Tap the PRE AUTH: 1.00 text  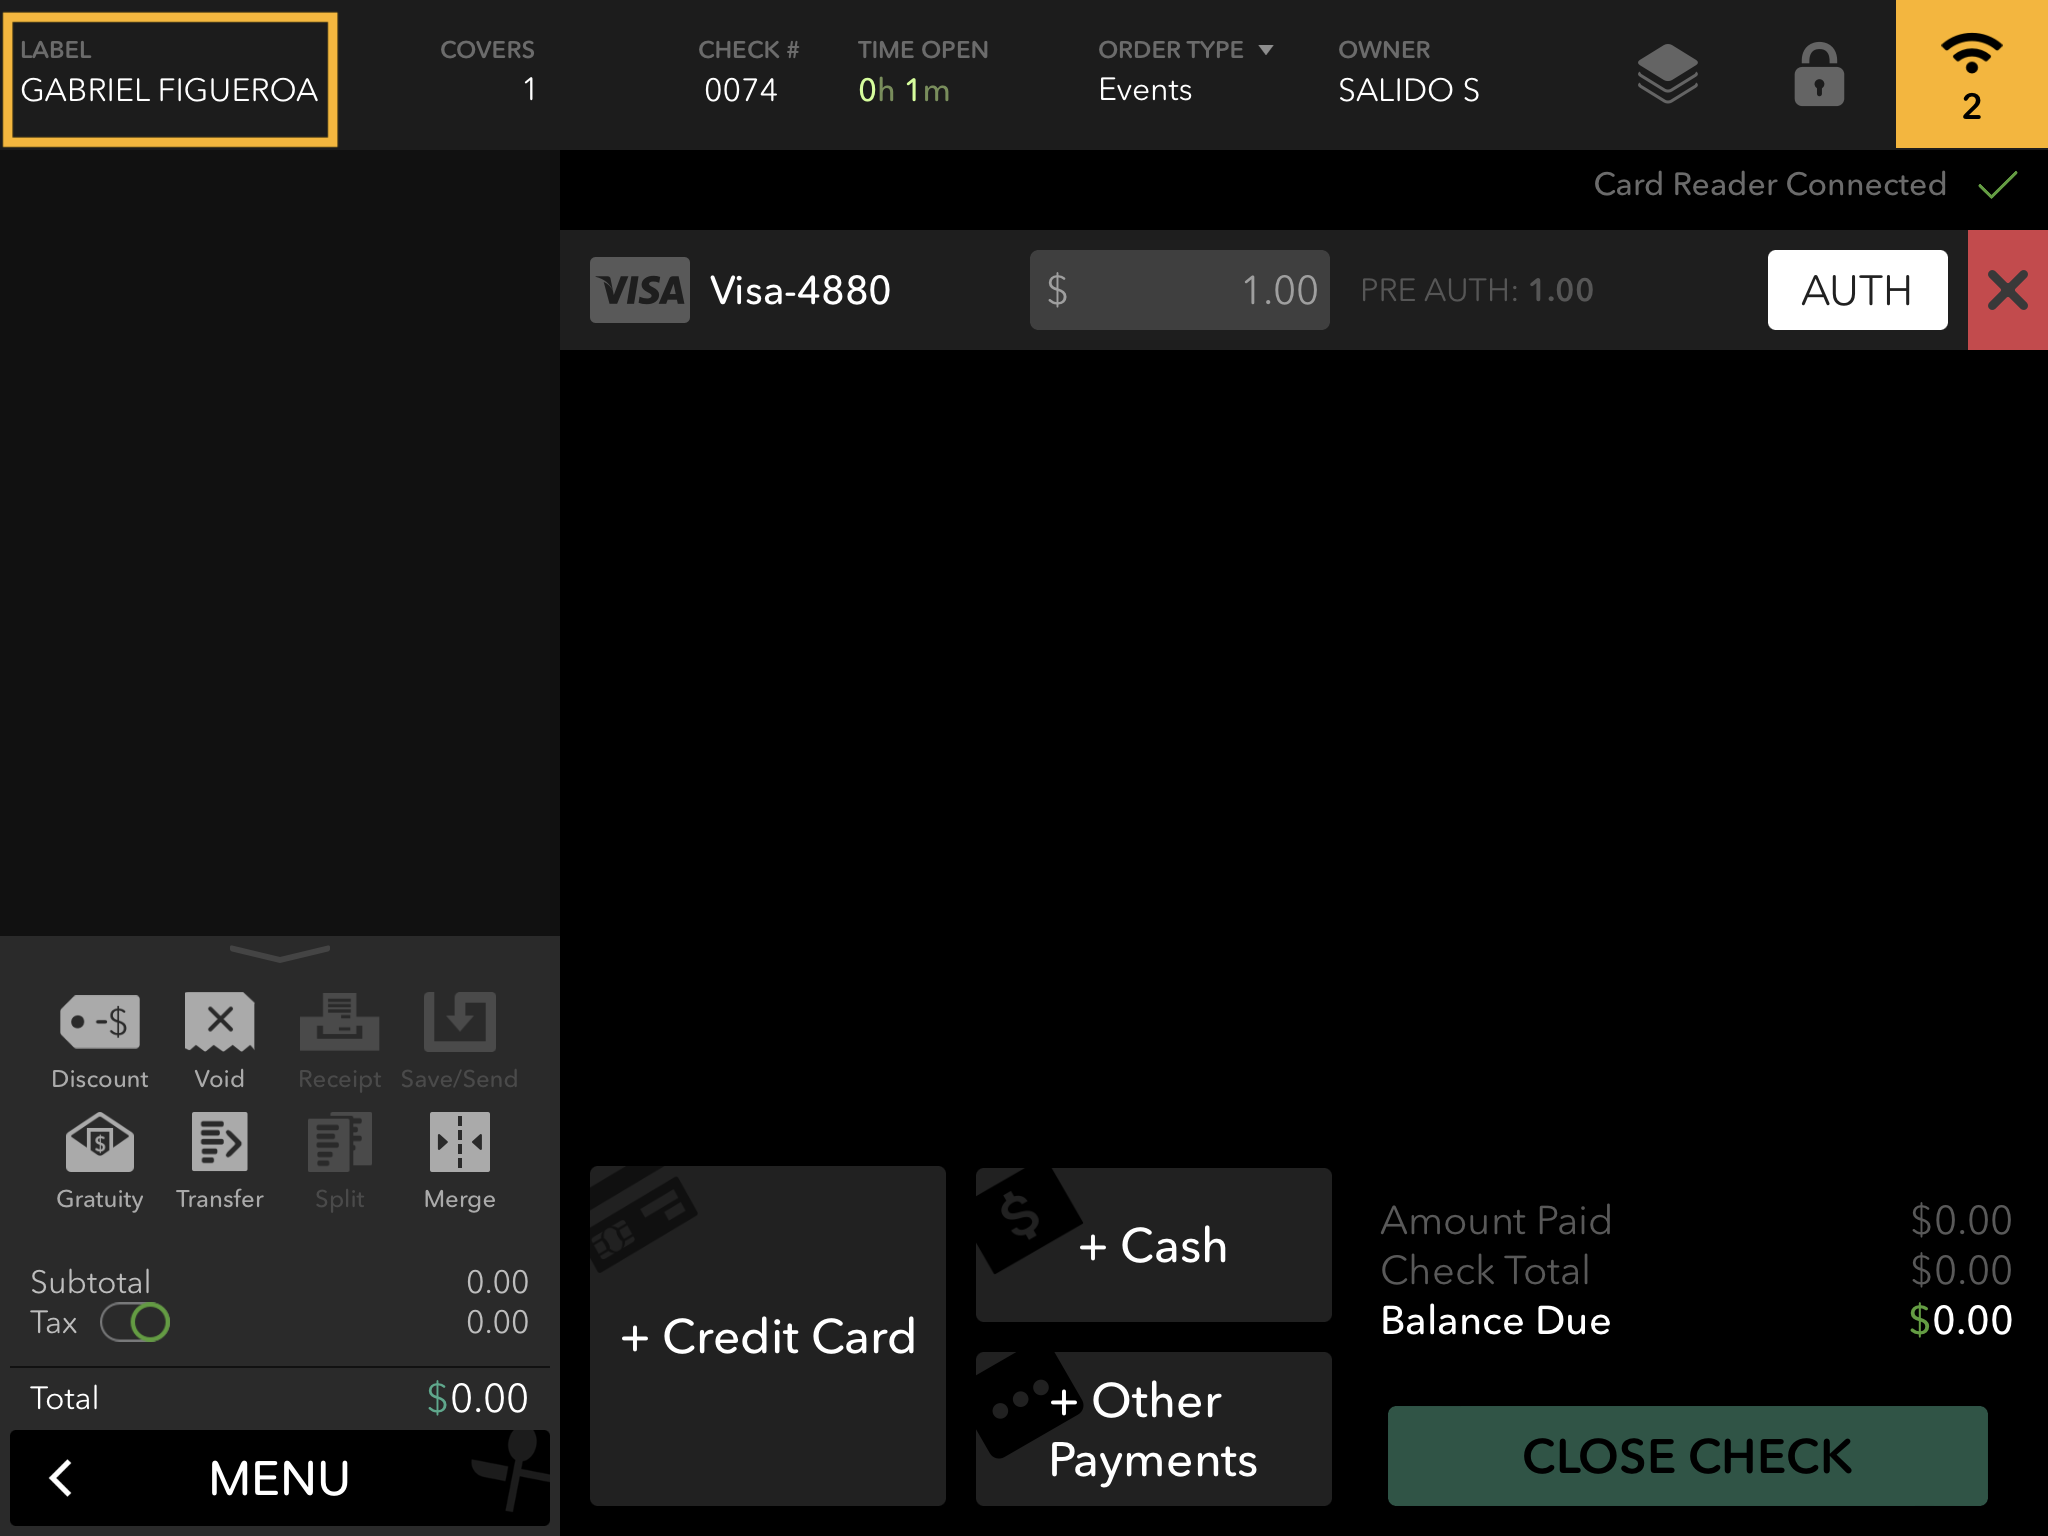pyautogui.click(x=1477, y=290)
